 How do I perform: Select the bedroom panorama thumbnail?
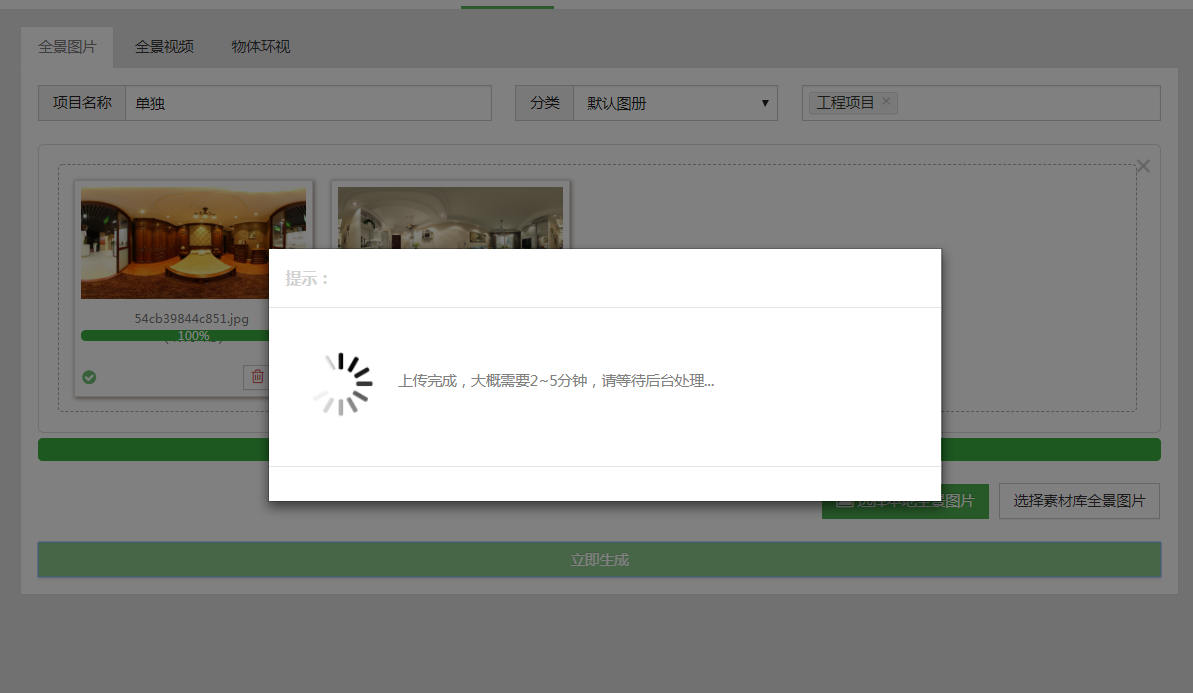point(193,242)
